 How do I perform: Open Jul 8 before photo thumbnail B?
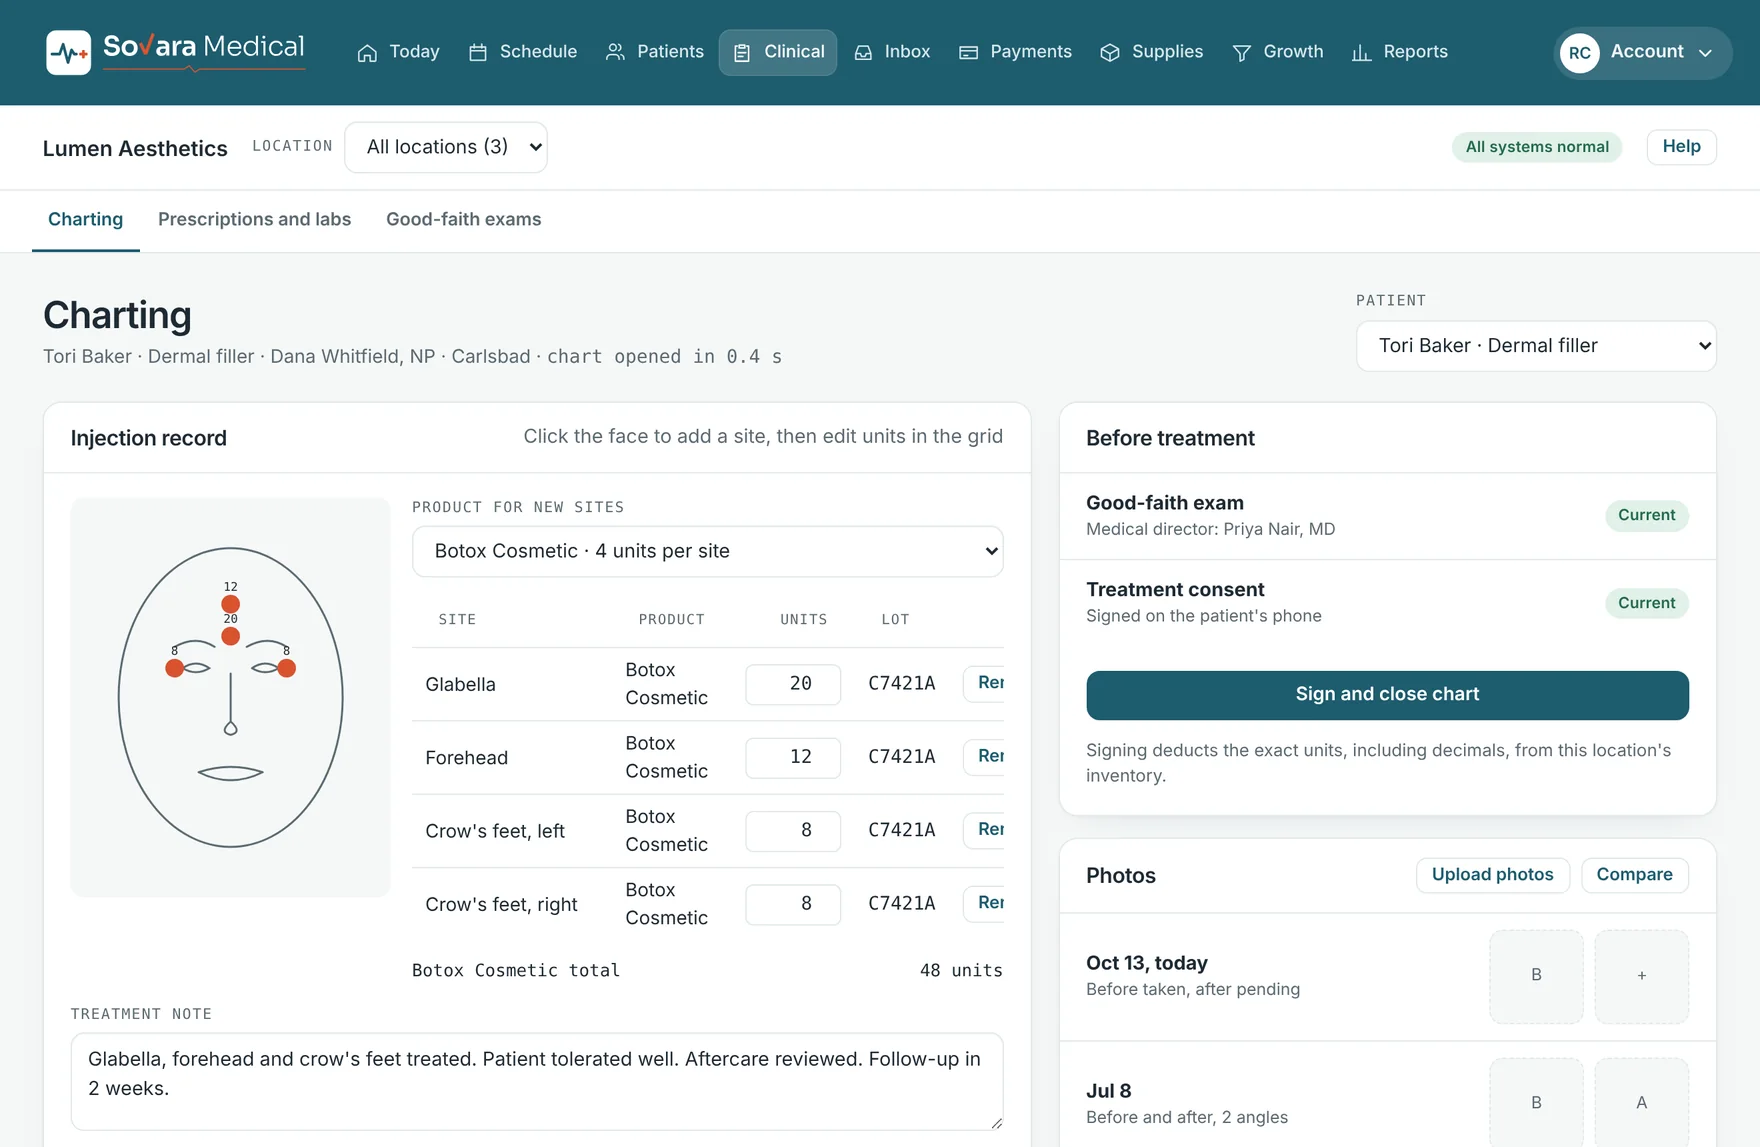[x=1536, y=1102]
